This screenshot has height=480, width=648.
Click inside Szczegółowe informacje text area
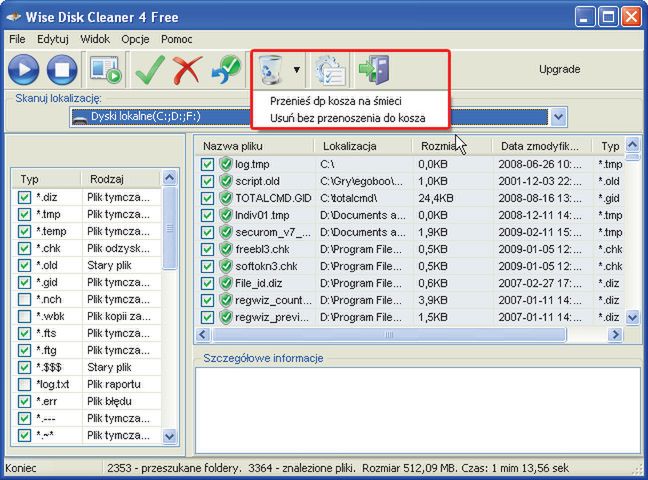[x=417, y=410]
